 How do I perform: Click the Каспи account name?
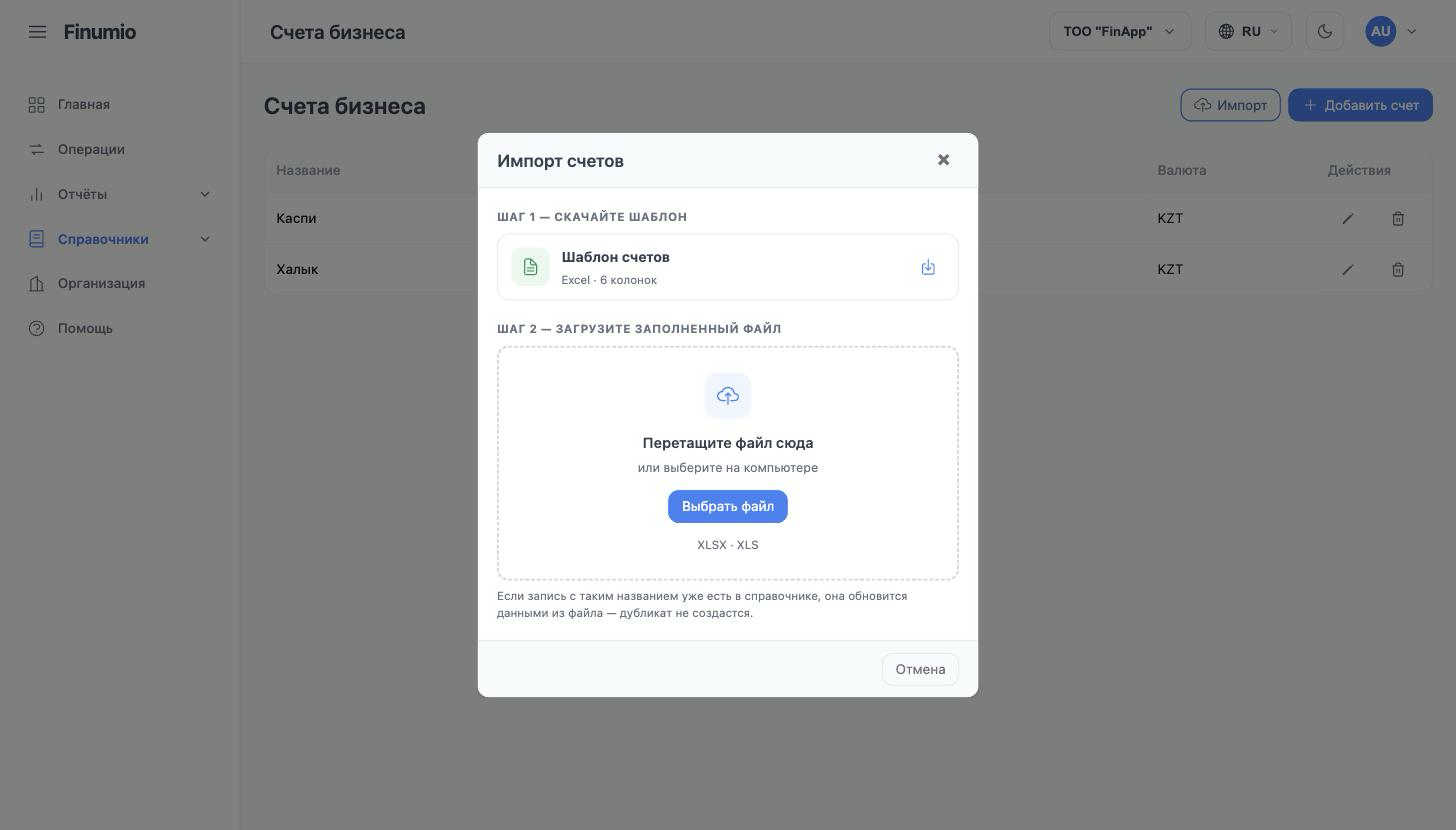click(296, 219)
